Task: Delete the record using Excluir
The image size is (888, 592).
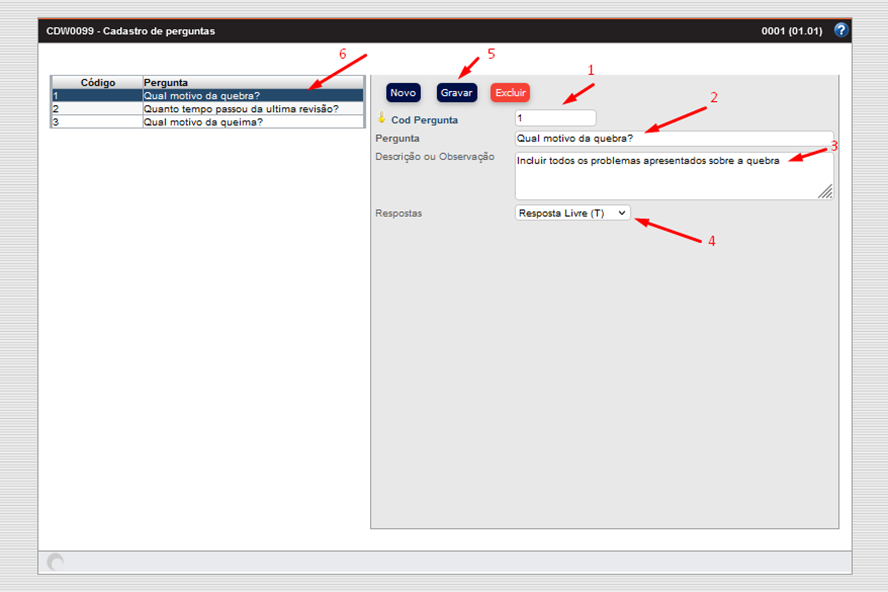Action: tap(510, 92)
